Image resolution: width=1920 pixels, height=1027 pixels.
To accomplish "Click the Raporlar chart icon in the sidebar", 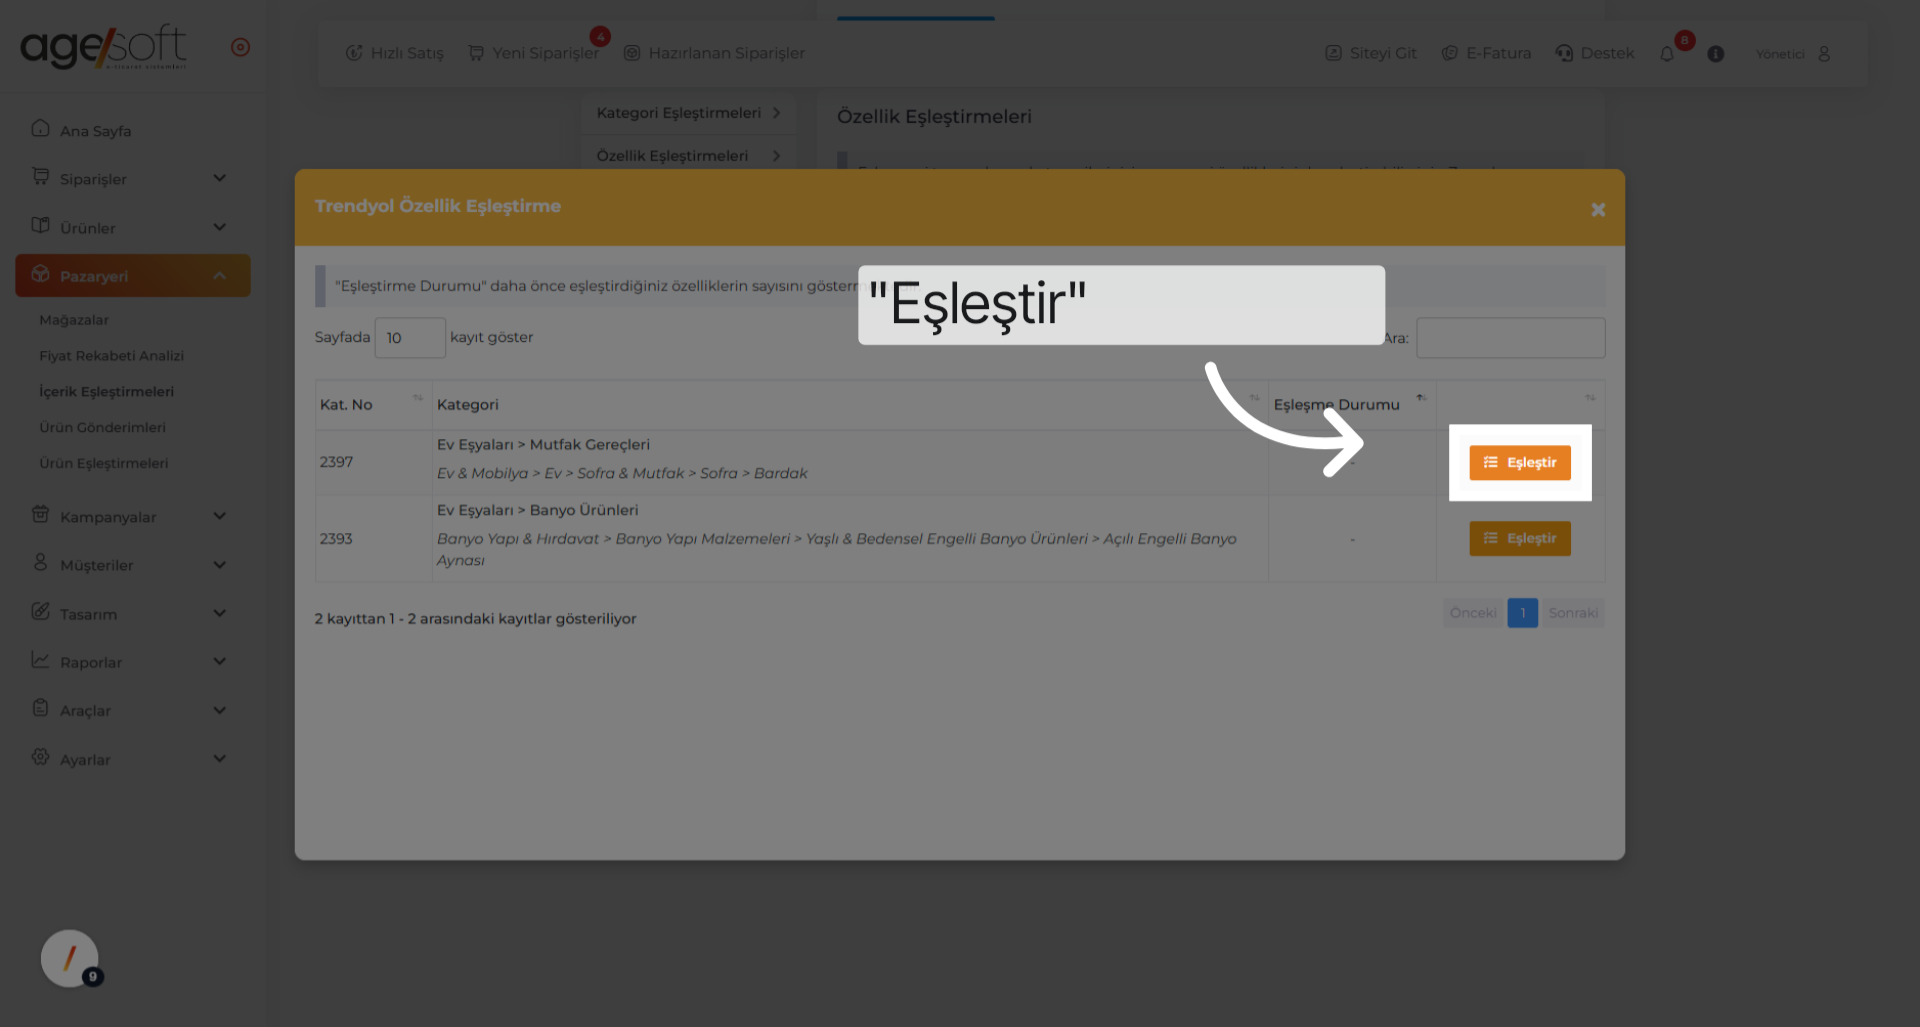I will [40, 659].
